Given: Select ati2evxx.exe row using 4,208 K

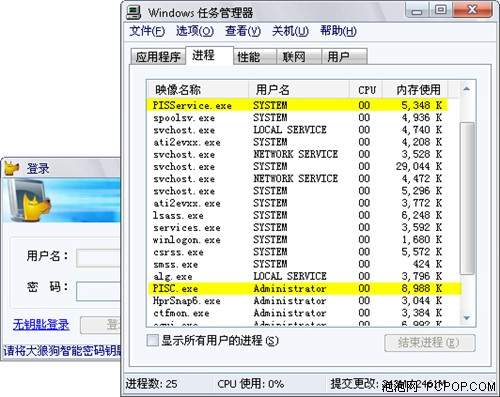Looking at the screenshot, I should tap(298, 142).
